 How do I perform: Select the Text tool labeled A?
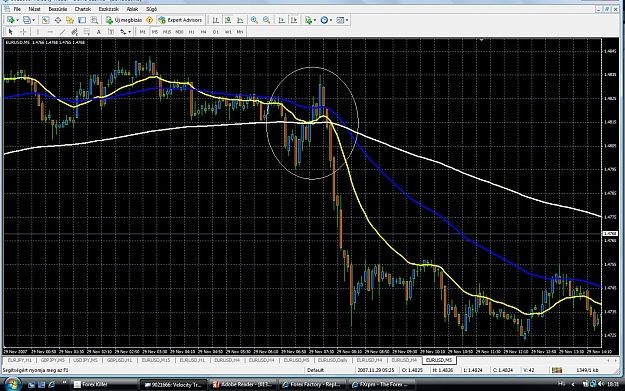point(99,32)
